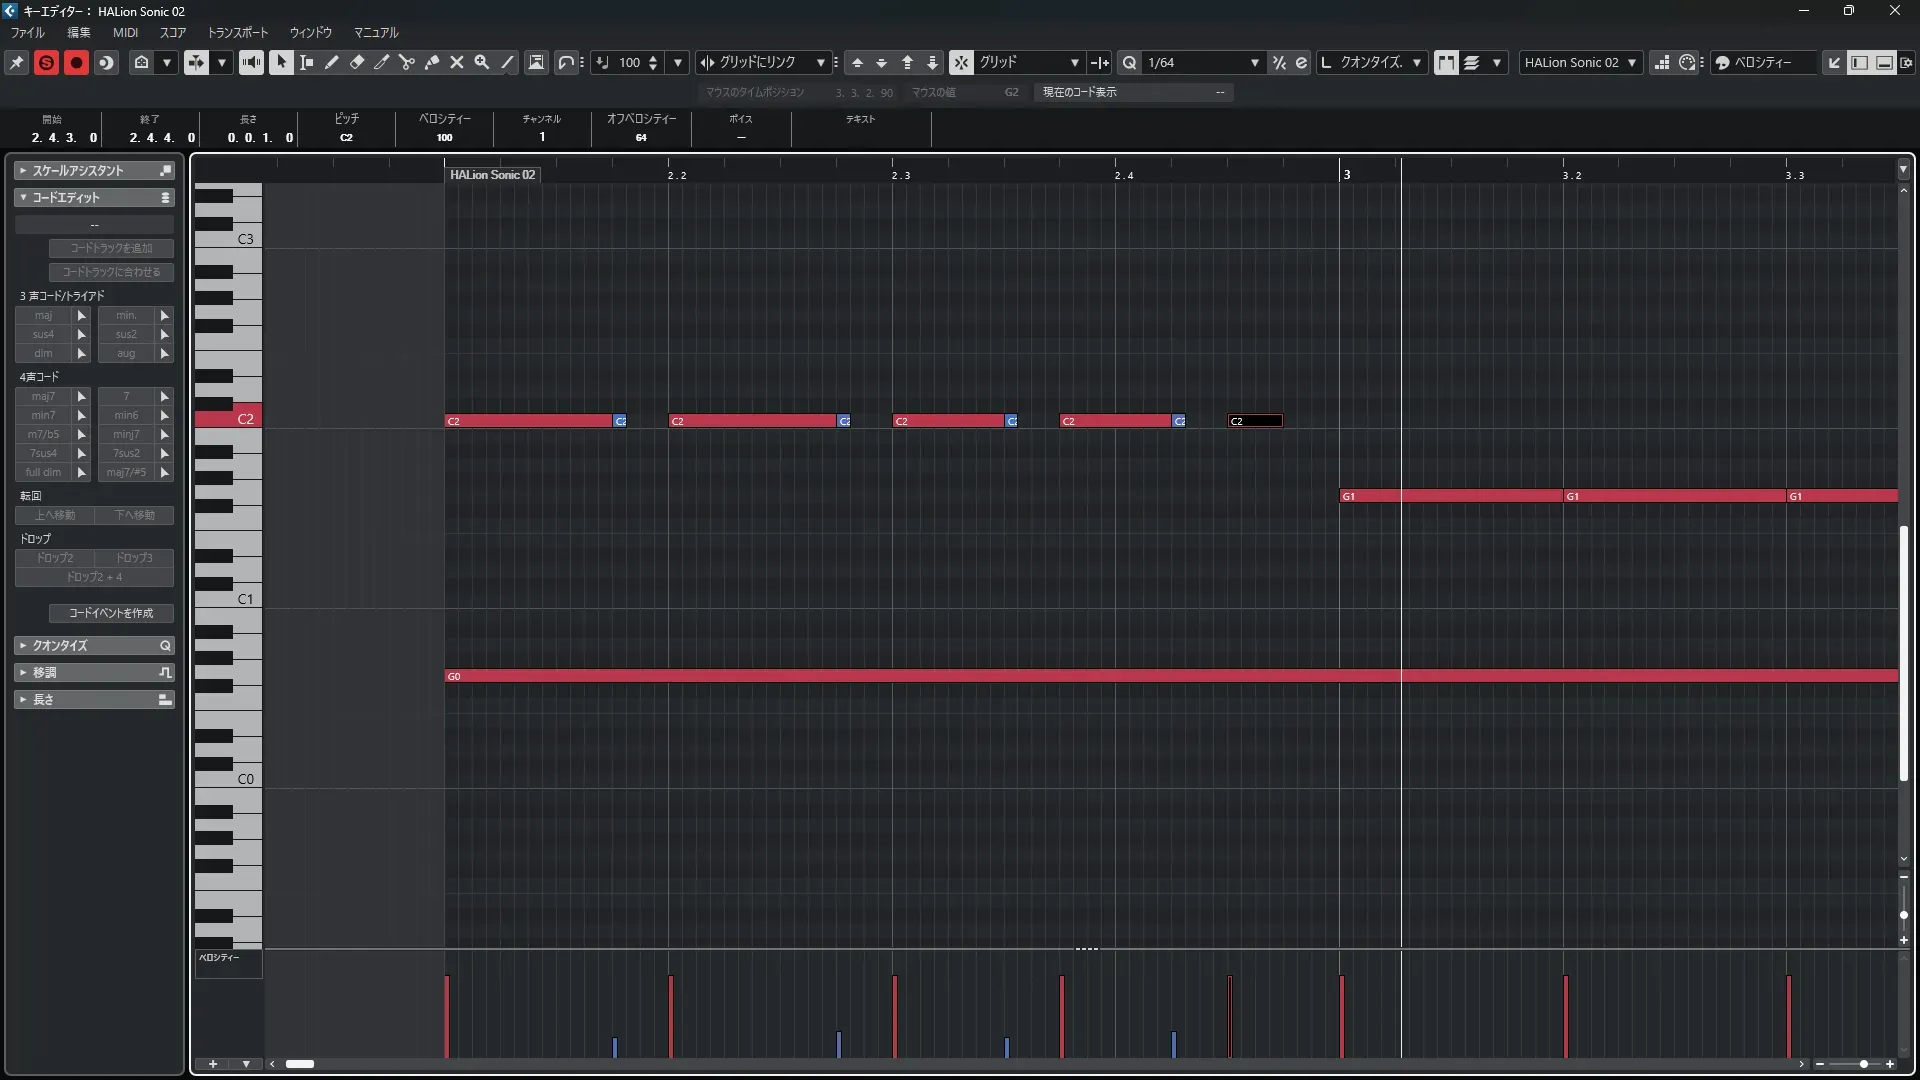Click the maj triad chord button

pos(43,315)
